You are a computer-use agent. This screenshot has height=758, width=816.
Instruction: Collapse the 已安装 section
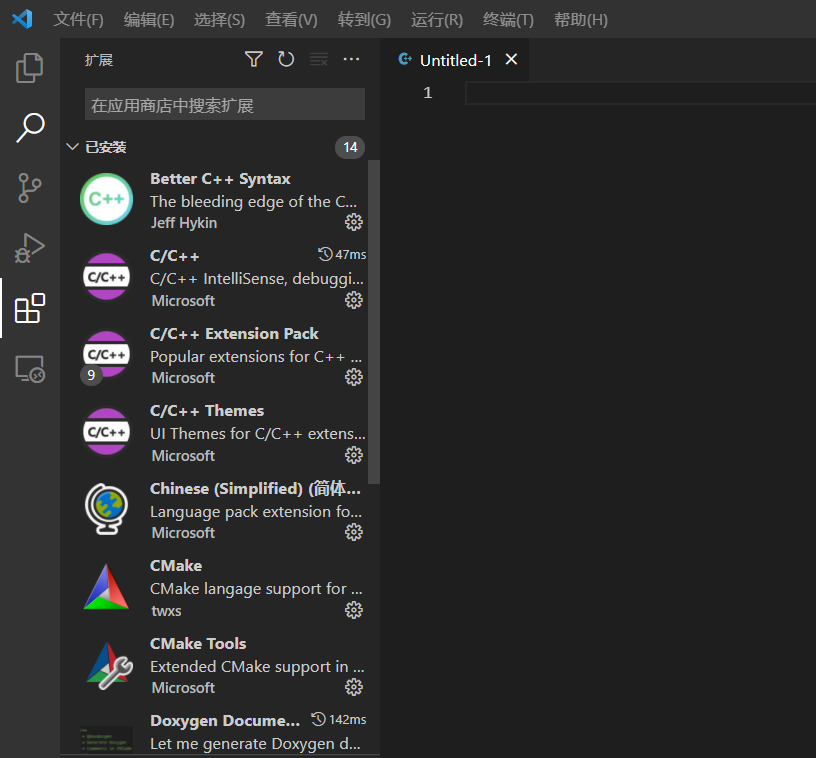point(72,147)
